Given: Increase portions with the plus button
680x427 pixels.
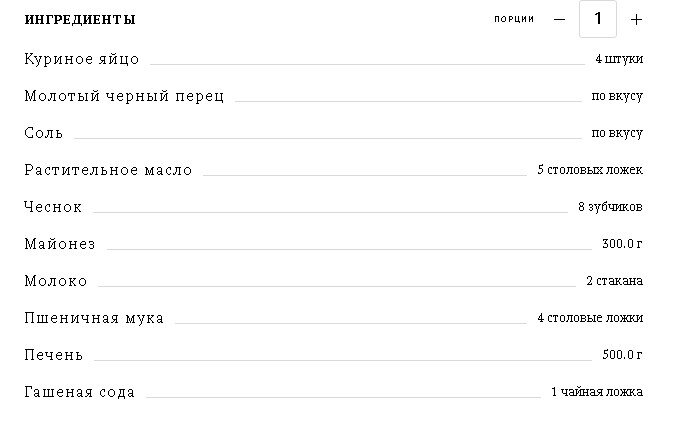Looking at the screenshot, I should coord(636,19).
